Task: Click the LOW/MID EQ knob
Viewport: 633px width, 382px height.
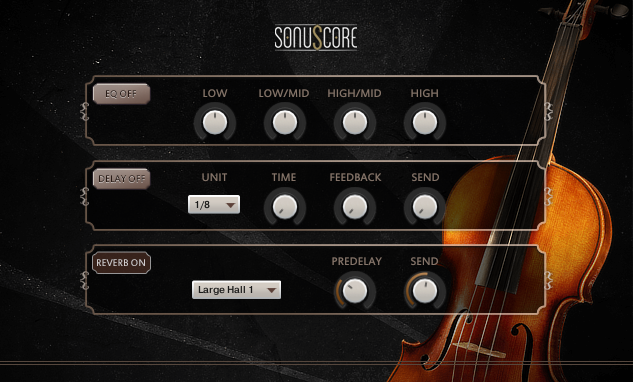Action: [x=285, y=122]
